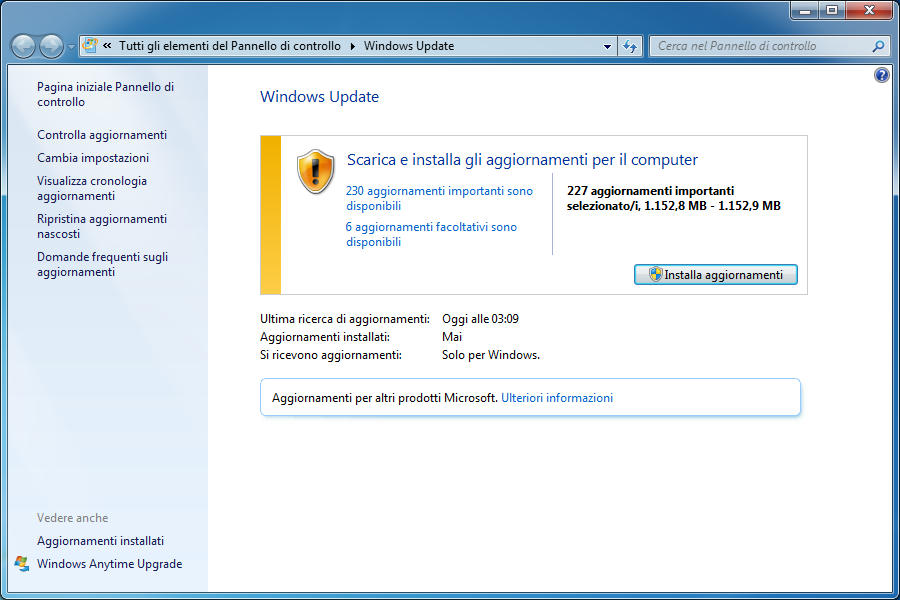Click the 'Aggiornamenti installati:' label
This screenshot has height=600, width=900.
pos(325,337)
